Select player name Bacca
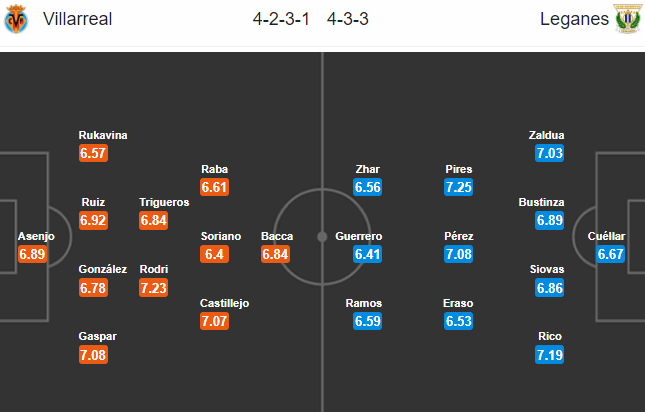The width and height of the screenshot is (645, 412). pos(275,236)
